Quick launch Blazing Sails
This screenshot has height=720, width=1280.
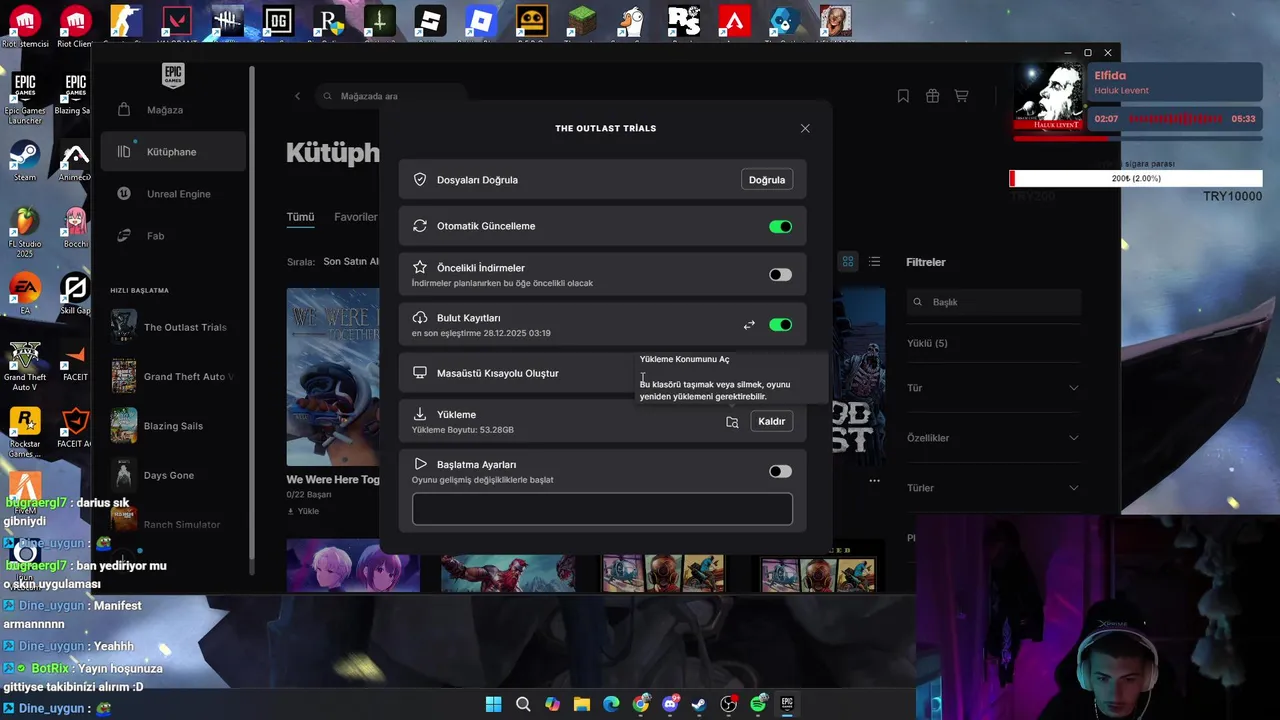tap(173, 425)
